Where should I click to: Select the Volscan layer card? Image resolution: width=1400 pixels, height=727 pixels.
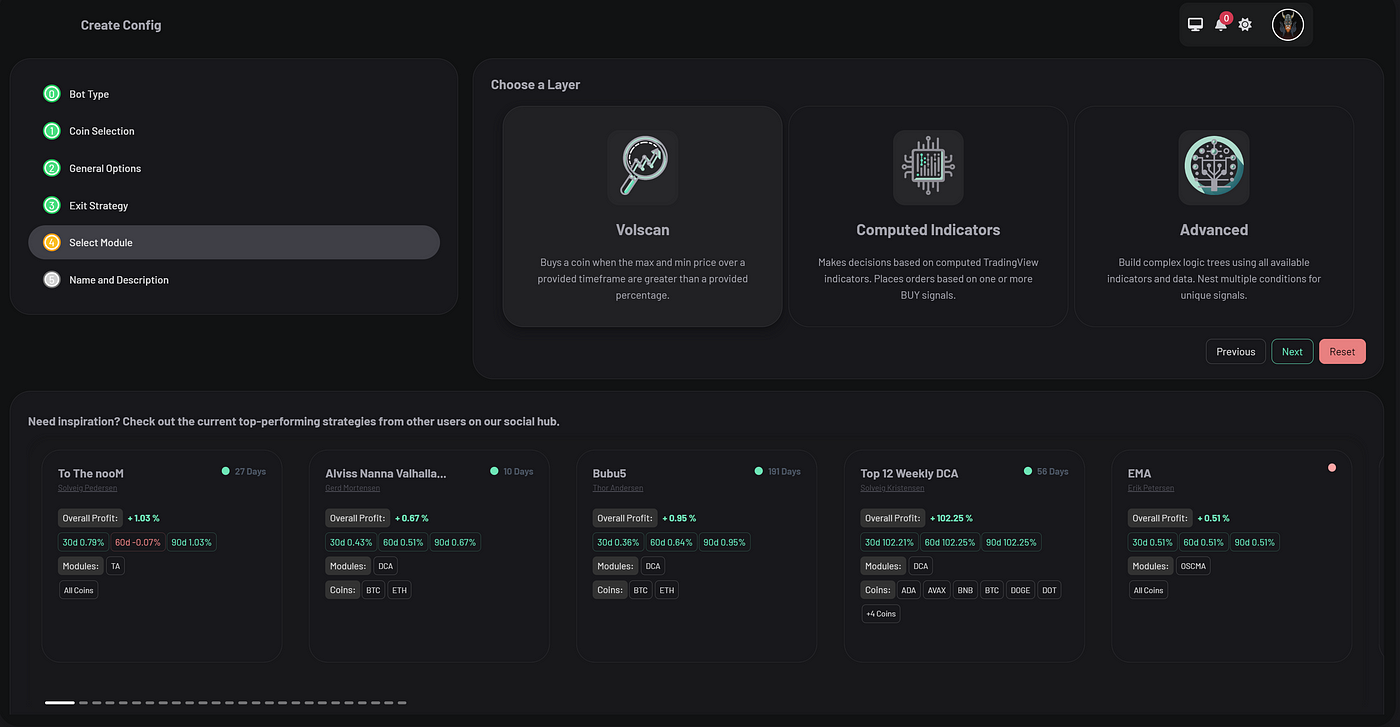642,217
